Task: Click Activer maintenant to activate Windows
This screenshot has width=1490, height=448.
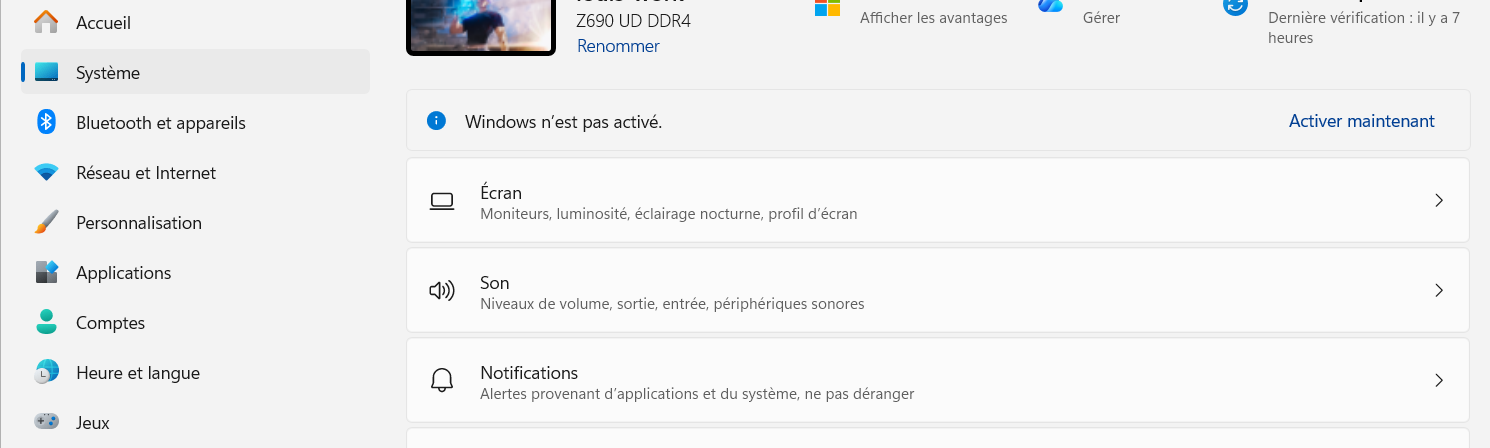Action: point(1361,121)
